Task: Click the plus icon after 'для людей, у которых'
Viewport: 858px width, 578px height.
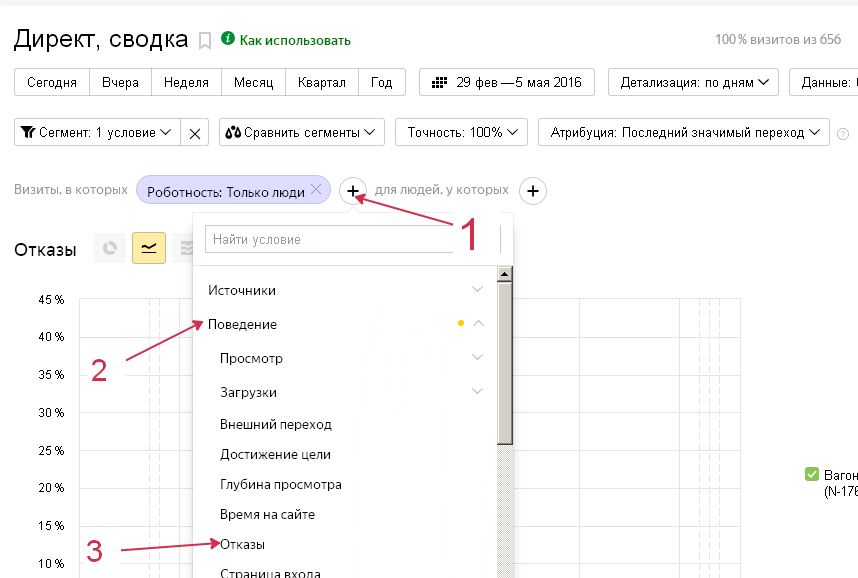Action: click(x=533, y=190)
